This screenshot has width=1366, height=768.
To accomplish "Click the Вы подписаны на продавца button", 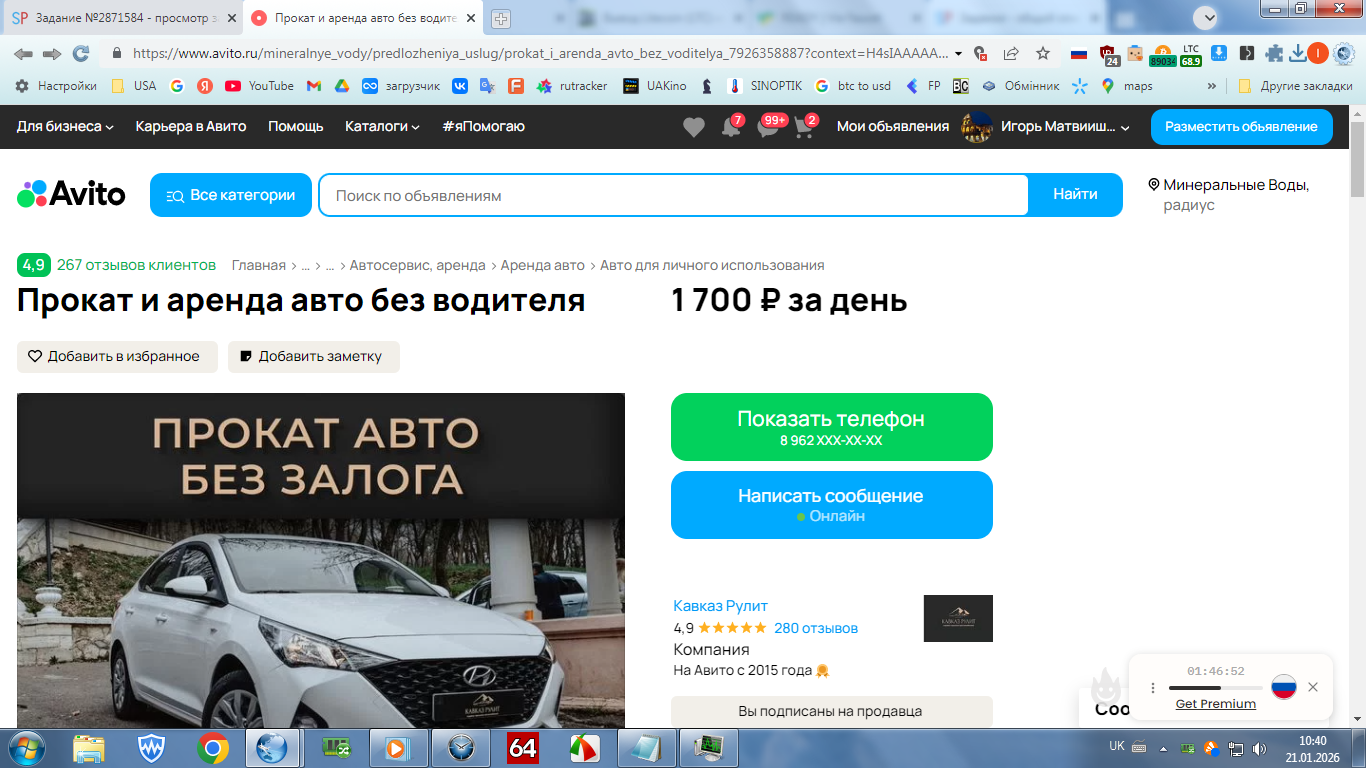I will (832, 711).
